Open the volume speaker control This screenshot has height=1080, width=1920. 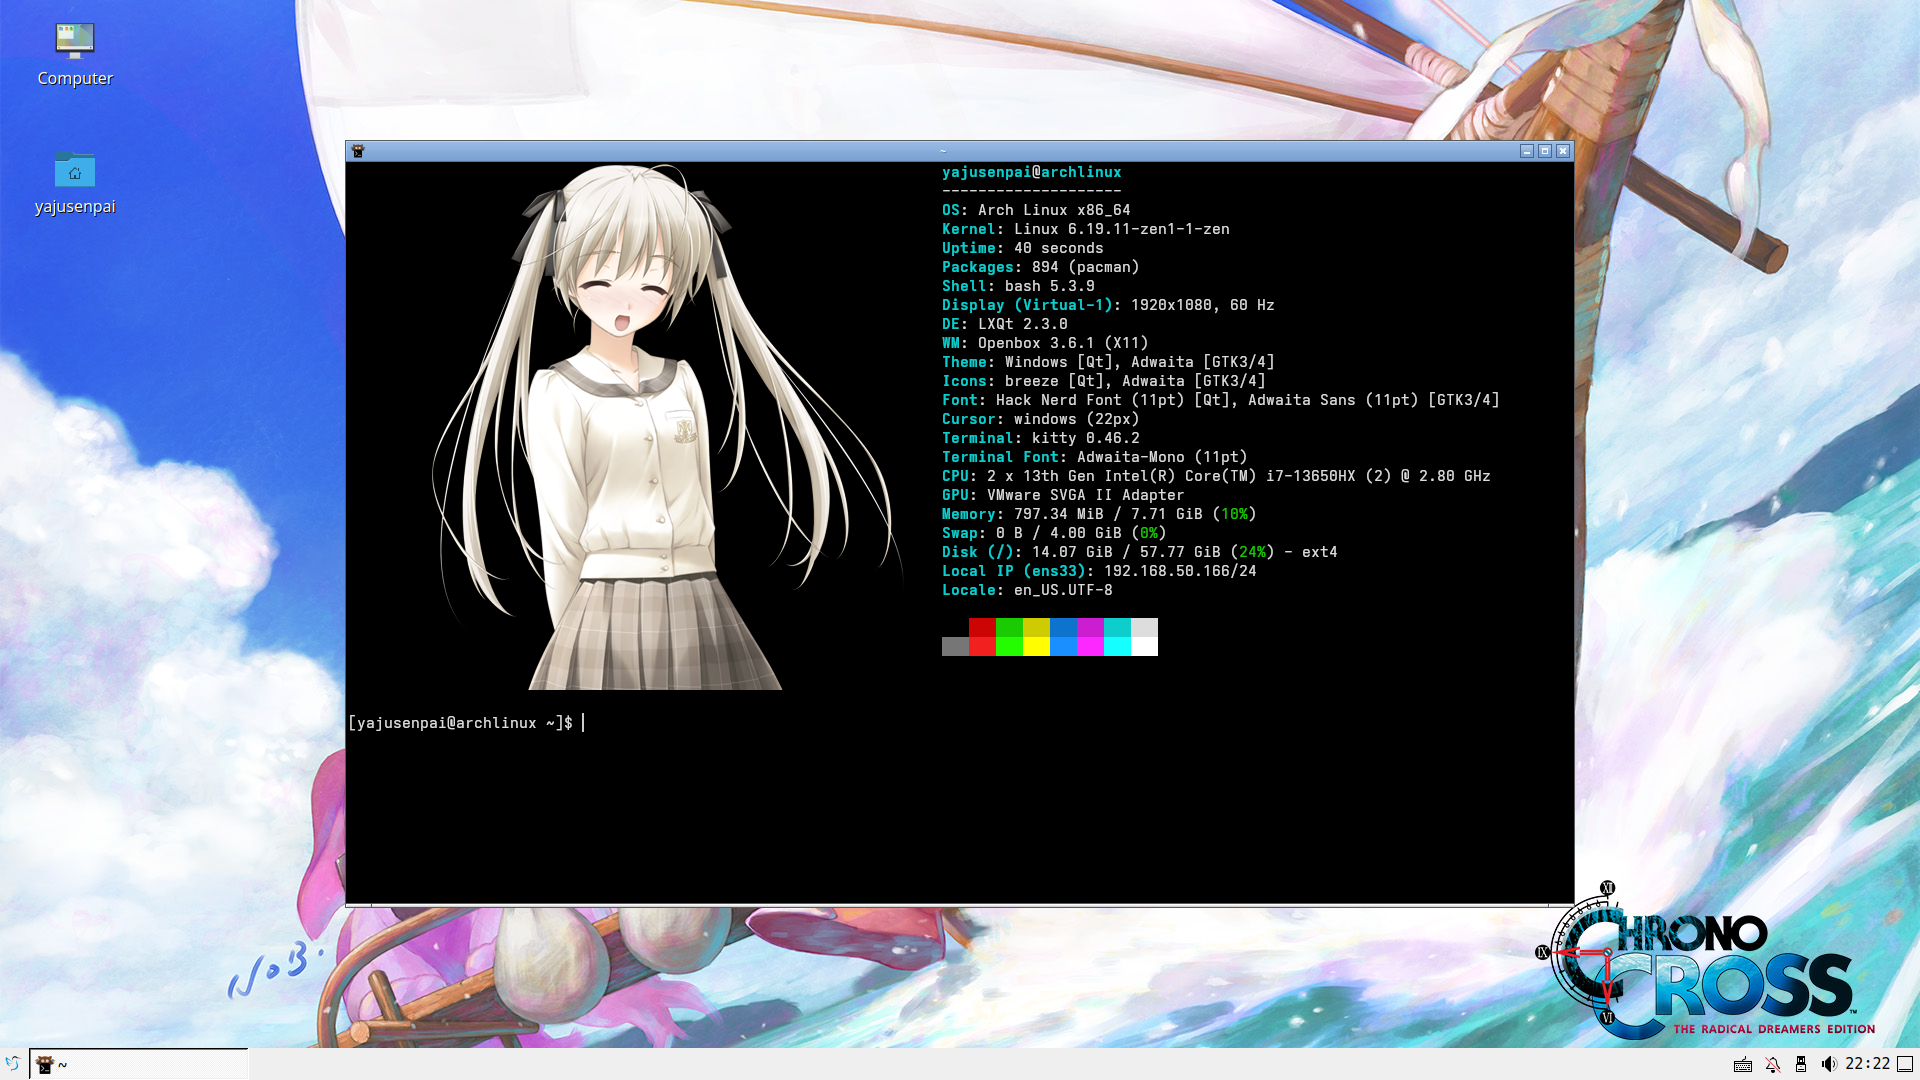click(x=1829, y=1064)
